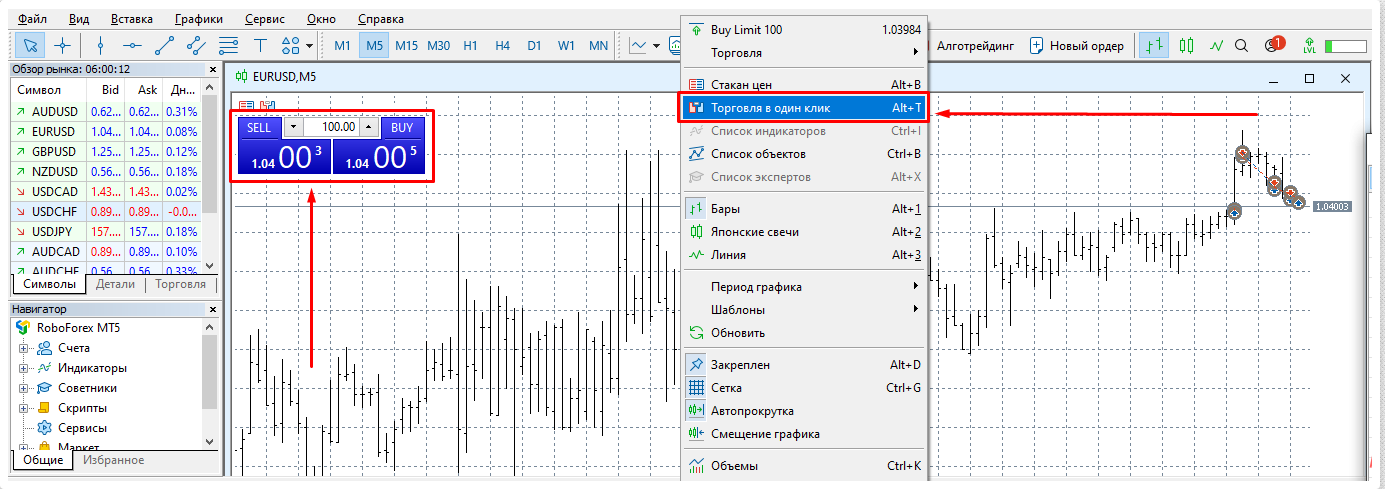Switch chart to H4 timeframe
Screen dimensions: 1385x489
502,45
